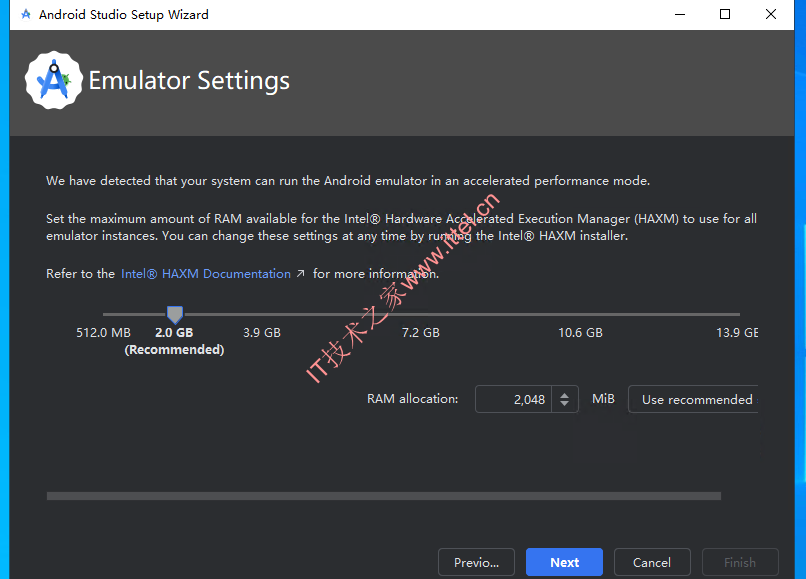Screen dimensions: 806x579
Task: Click the 512.0 MB slider label
Action: (x=103, y=333)
